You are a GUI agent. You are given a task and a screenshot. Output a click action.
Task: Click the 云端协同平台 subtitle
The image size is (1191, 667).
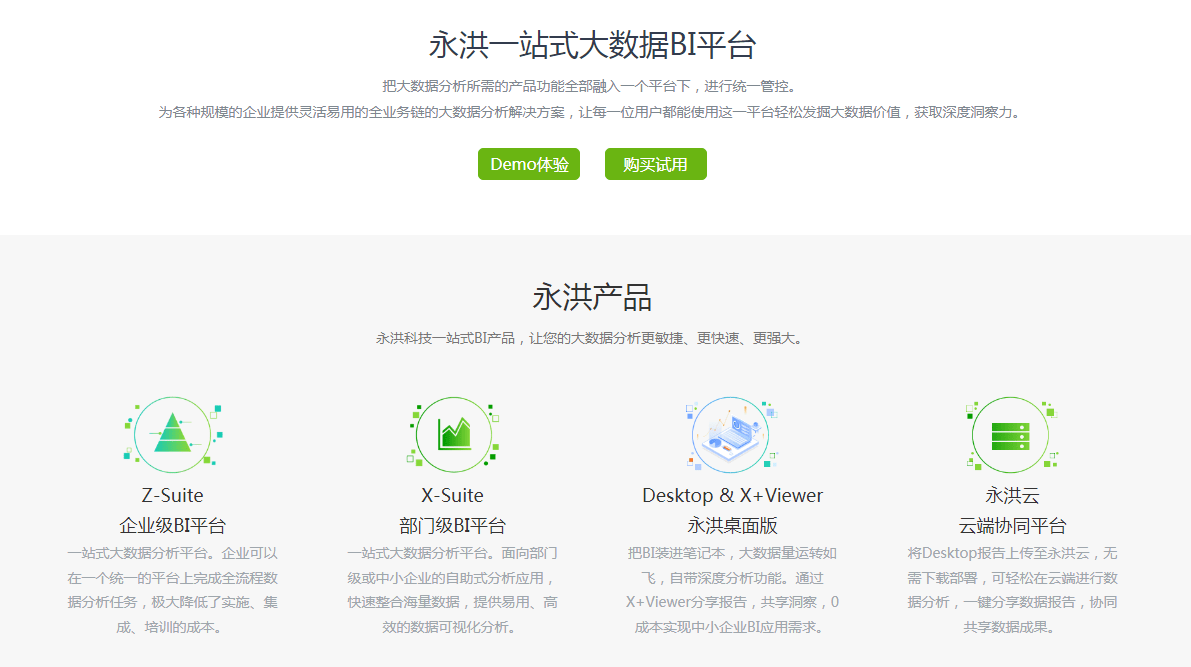point(1012,525)
